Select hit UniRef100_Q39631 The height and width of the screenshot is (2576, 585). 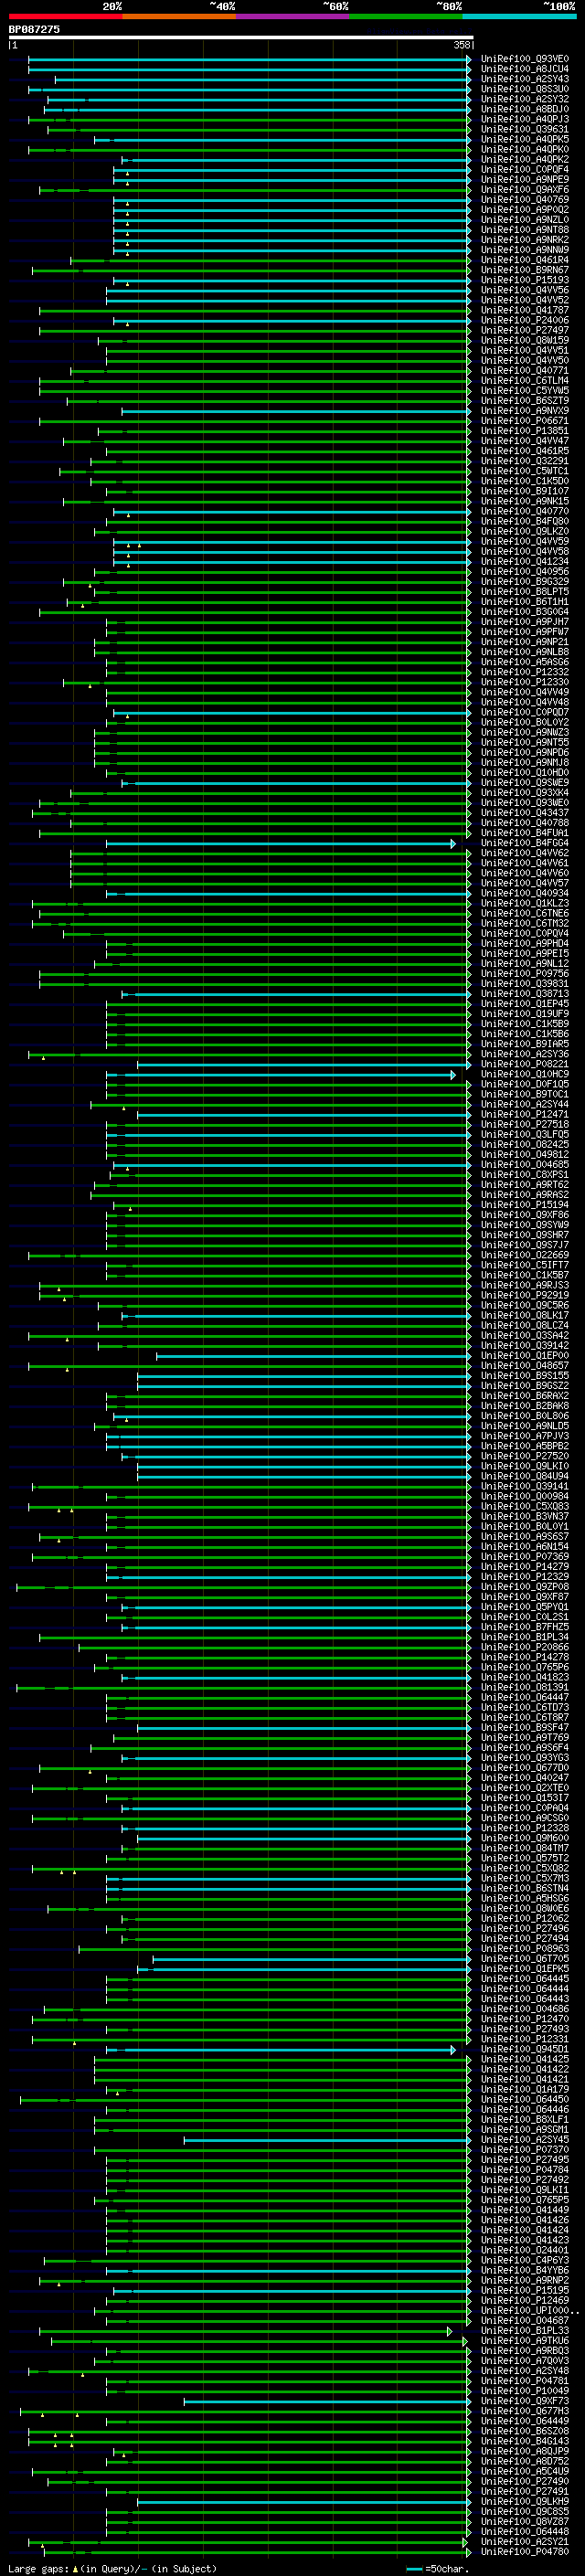[525, 129]
